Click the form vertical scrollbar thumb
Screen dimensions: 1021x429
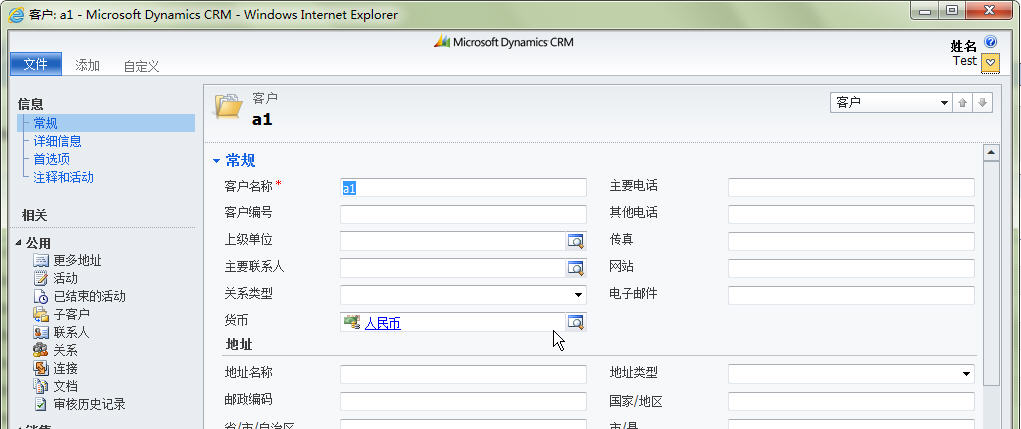click(x=991, y=275)
